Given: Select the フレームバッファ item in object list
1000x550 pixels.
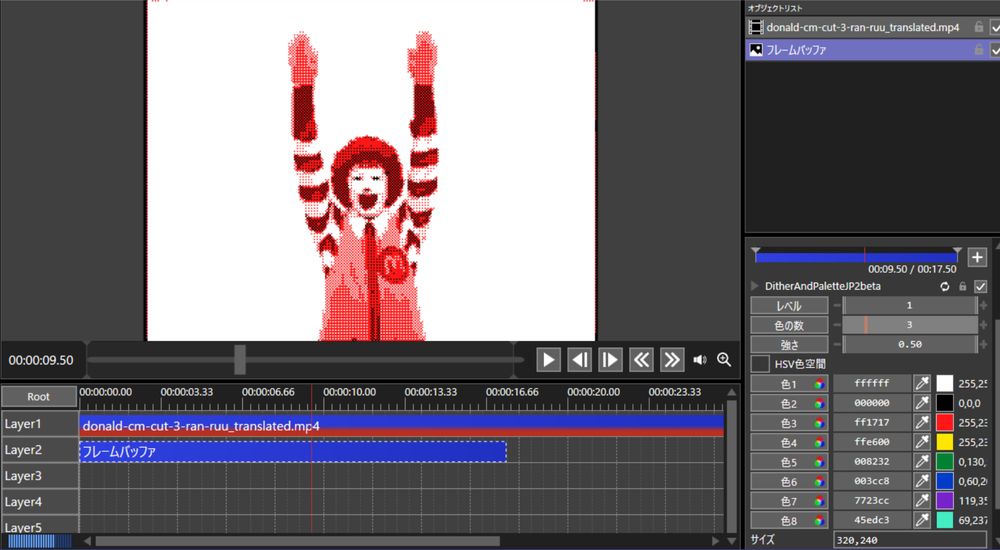Looking at the screenshot, I should (850, 49).
